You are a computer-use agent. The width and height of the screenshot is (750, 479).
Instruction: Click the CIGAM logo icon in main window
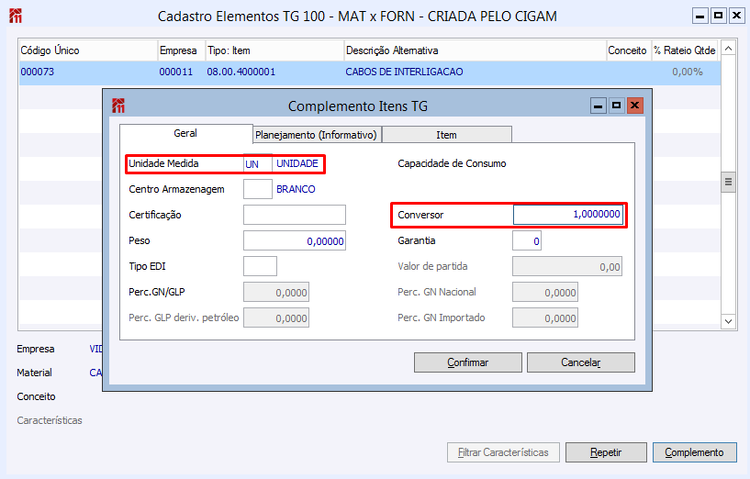[x=15, y=16]
